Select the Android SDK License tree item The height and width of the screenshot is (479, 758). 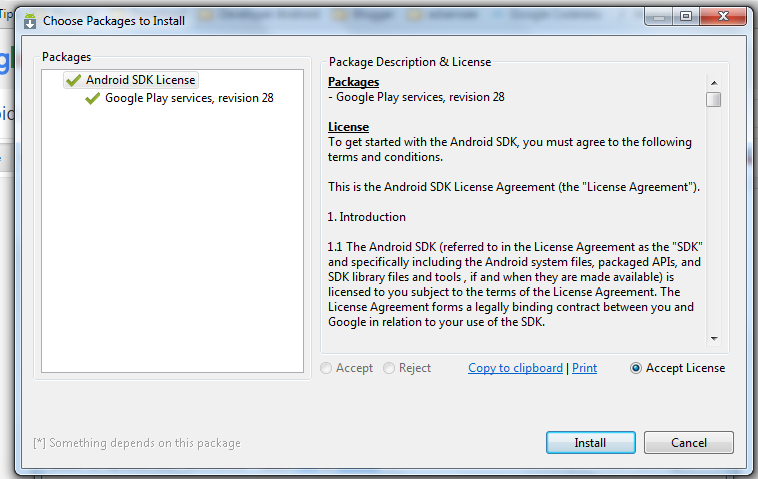point(140,80)
